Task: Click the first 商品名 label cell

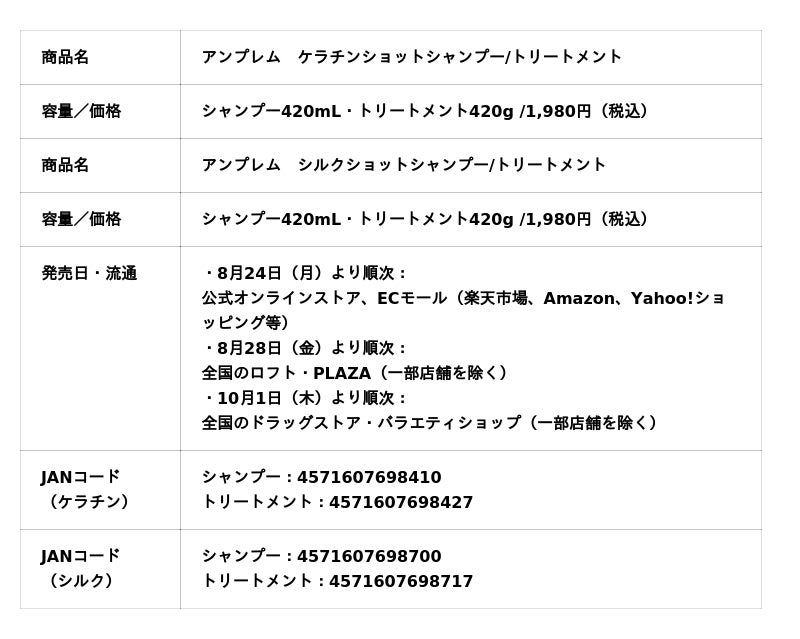Action: (100, 57)
